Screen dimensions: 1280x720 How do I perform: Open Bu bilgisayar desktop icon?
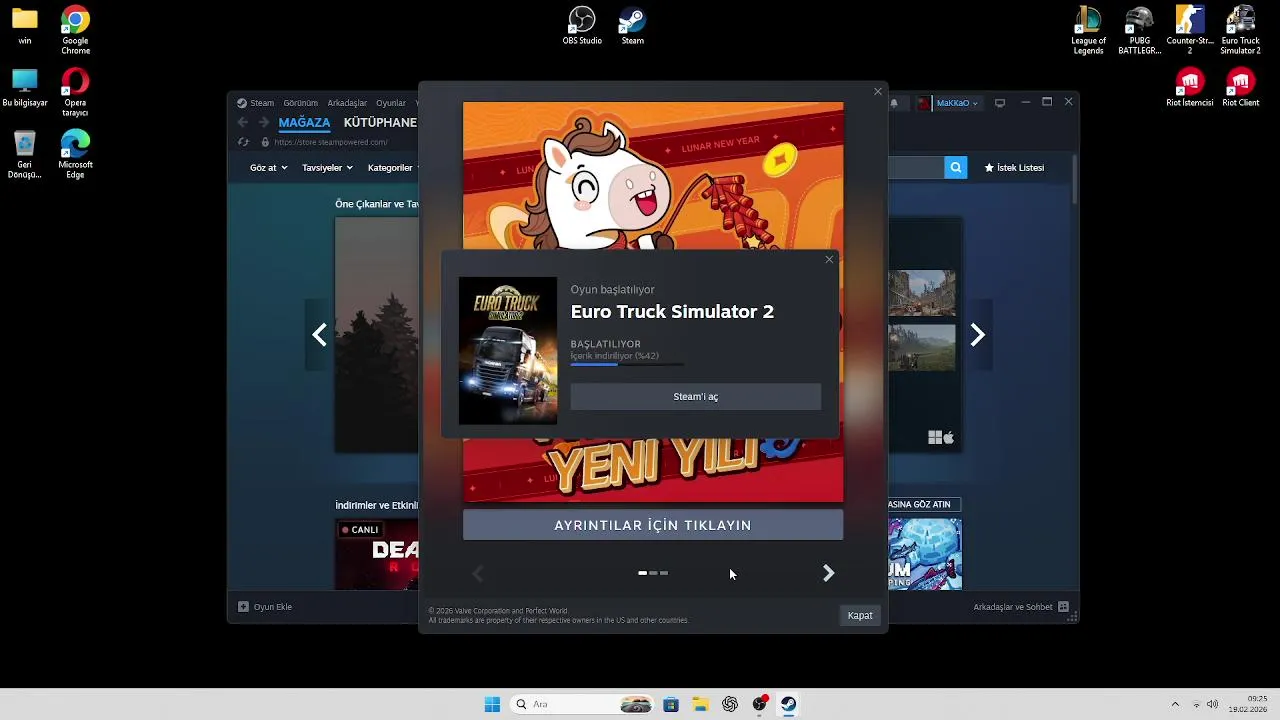tap(24, 88)
